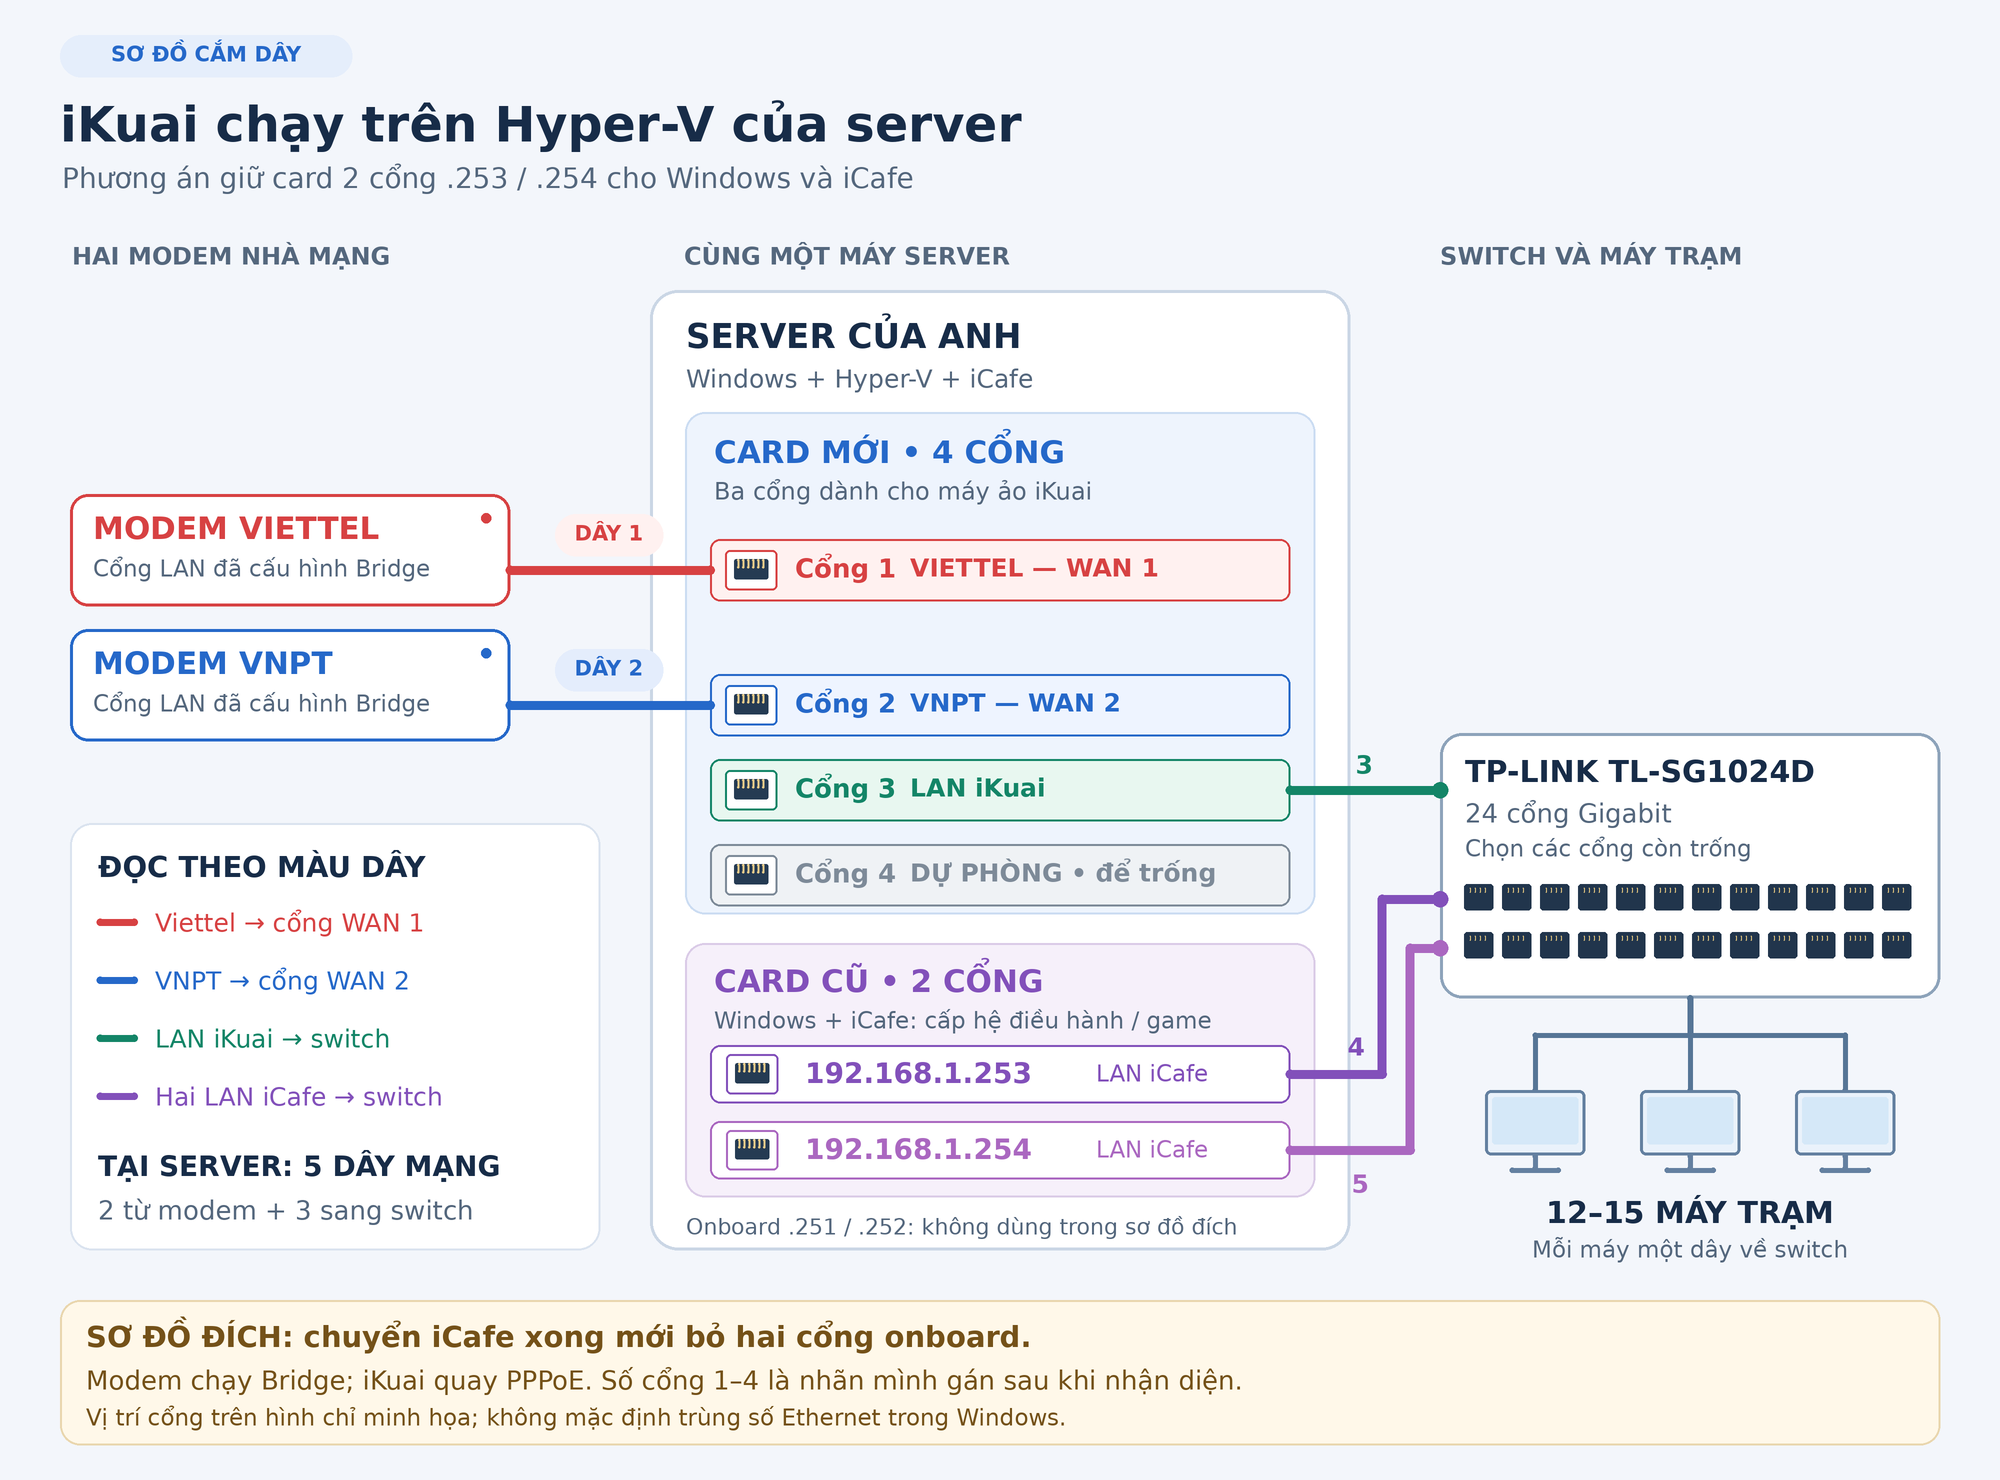Click the port icon of Cổng 4 DỰ PHÒNG

pos(751,875)
